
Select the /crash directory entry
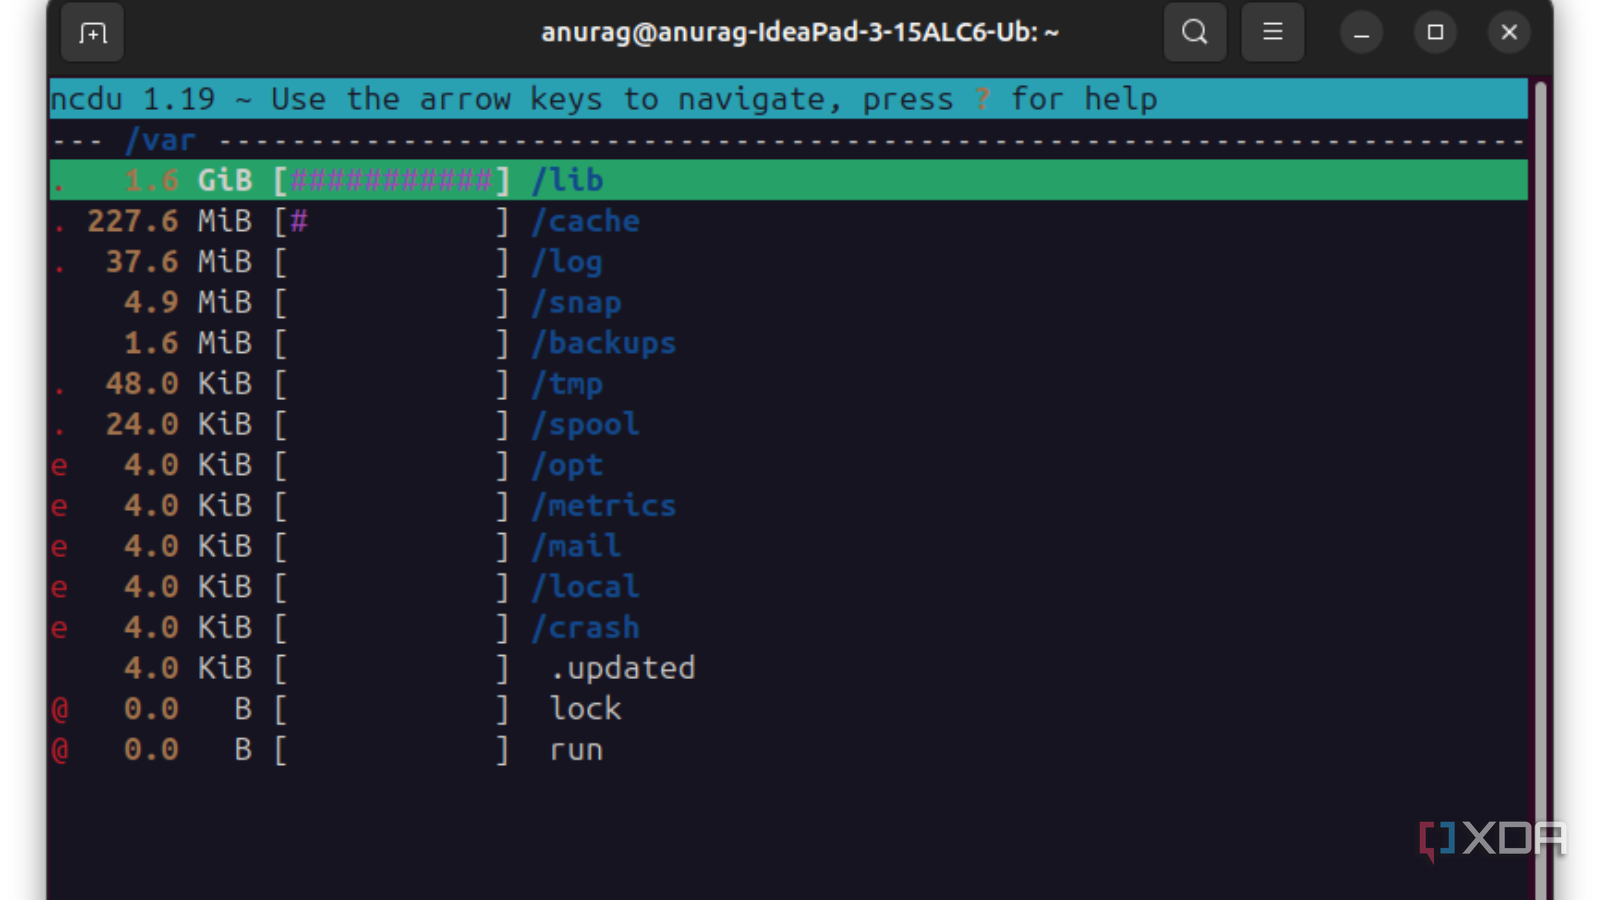click(x=585, y=628)
